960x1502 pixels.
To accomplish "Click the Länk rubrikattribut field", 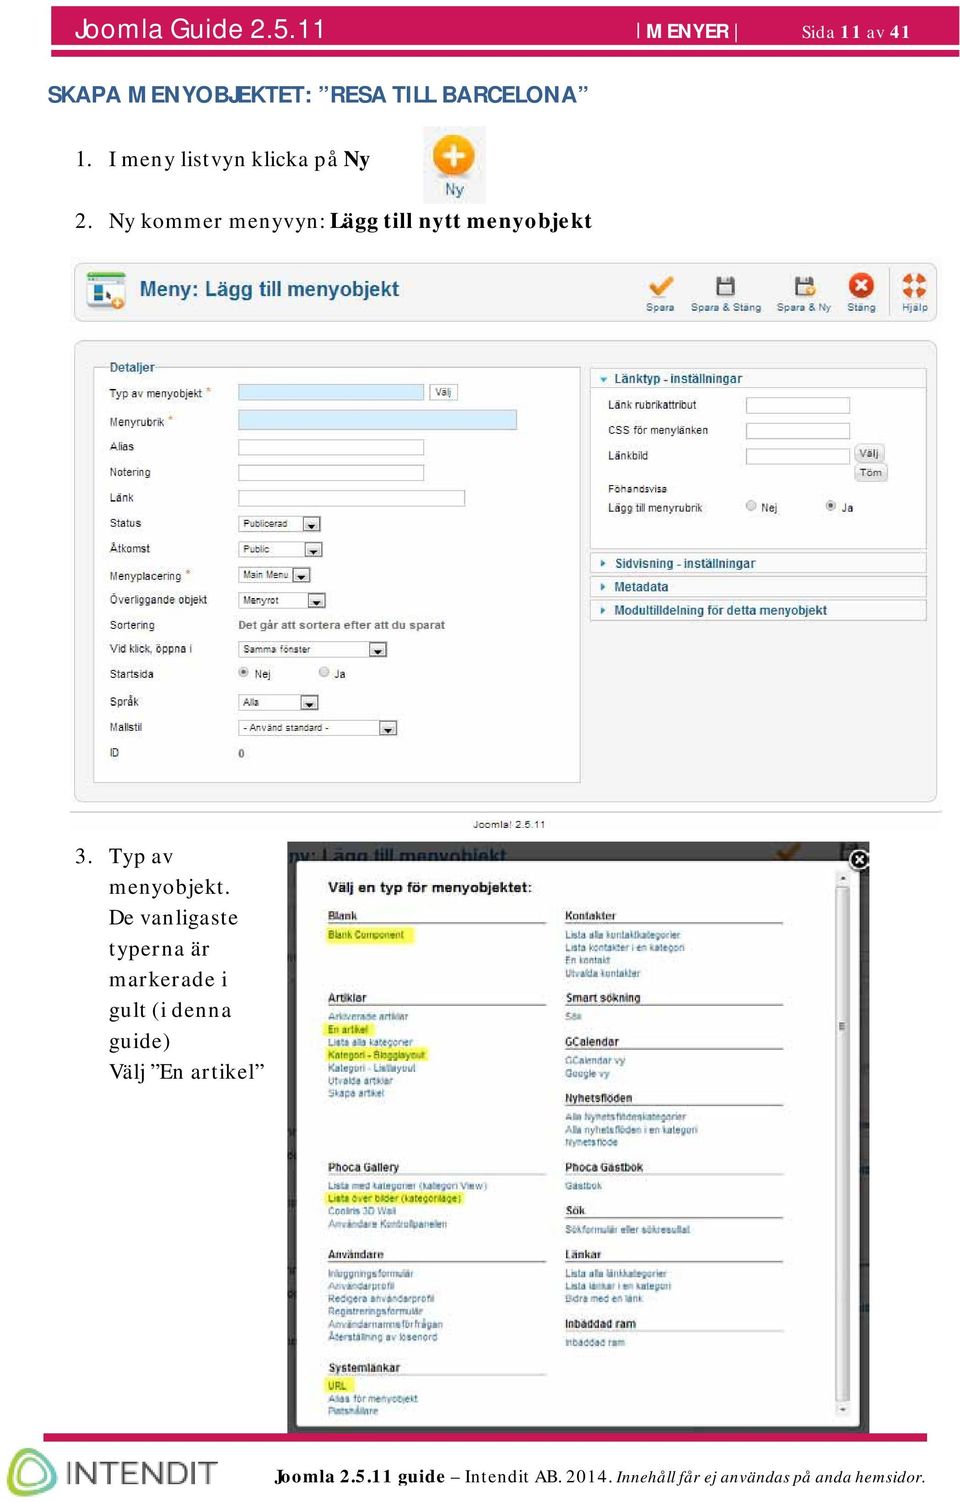I will 798,405.
